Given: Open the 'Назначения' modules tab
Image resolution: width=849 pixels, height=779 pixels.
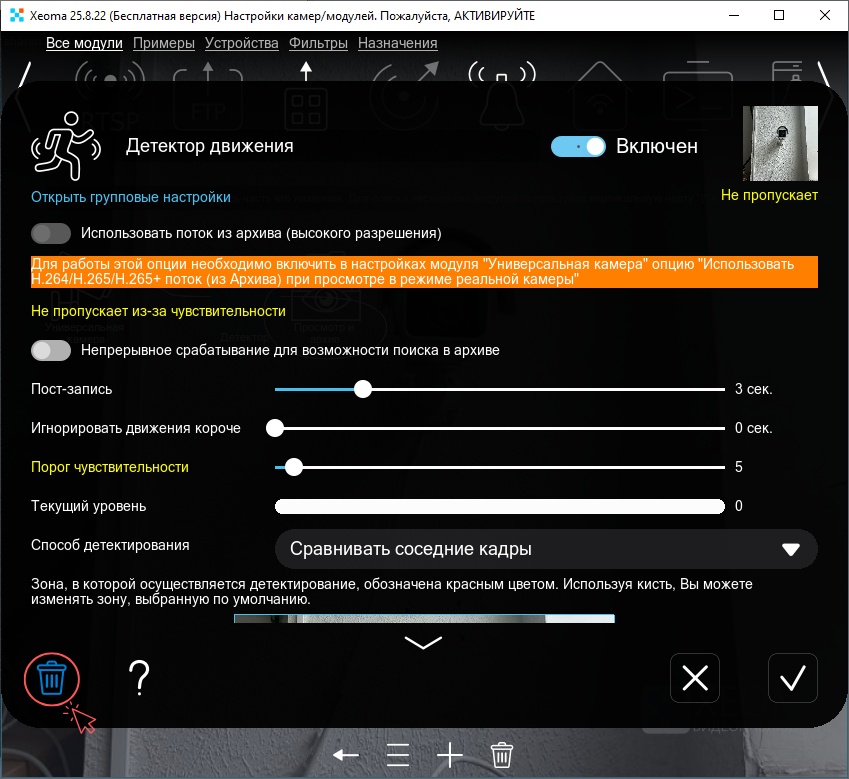Looking at the screenshot, I should pyautogui.click(x=397, y=43).
